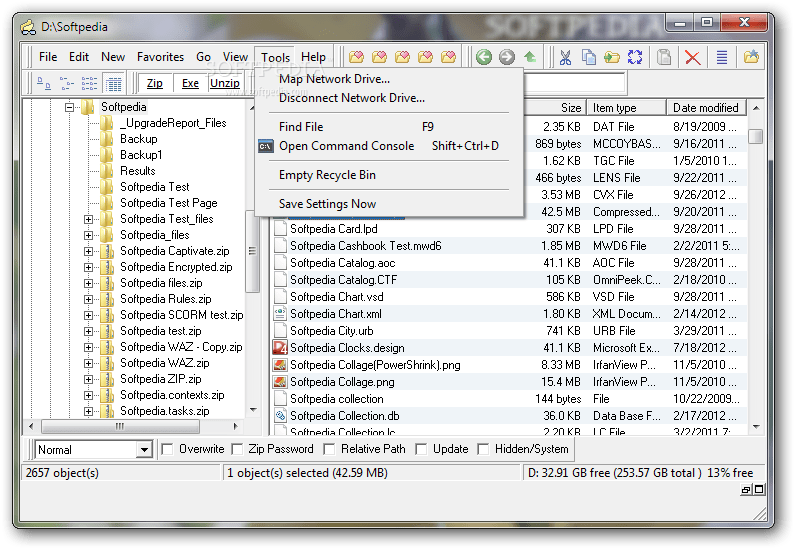Expand Softpedia Captivate.zip in tree
The width and height of the screenshot is (795, 549).
pos(88,251)
